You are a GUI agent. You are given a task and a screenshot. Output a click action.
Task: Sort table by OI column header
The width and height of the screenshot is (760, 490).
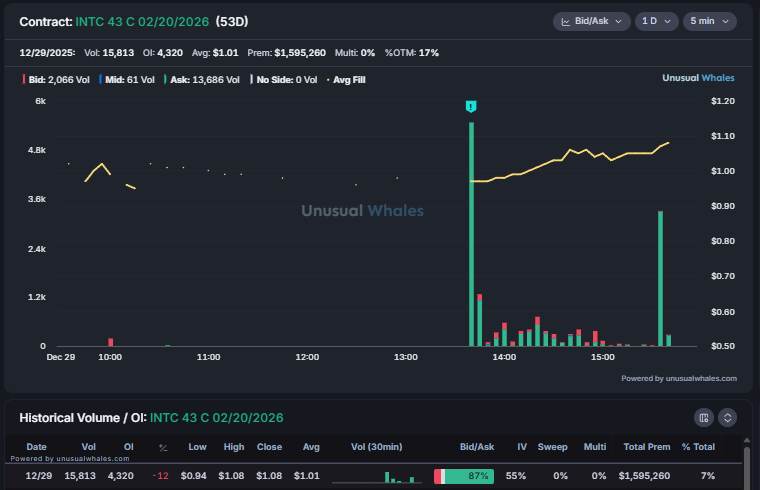pos(128,447)
